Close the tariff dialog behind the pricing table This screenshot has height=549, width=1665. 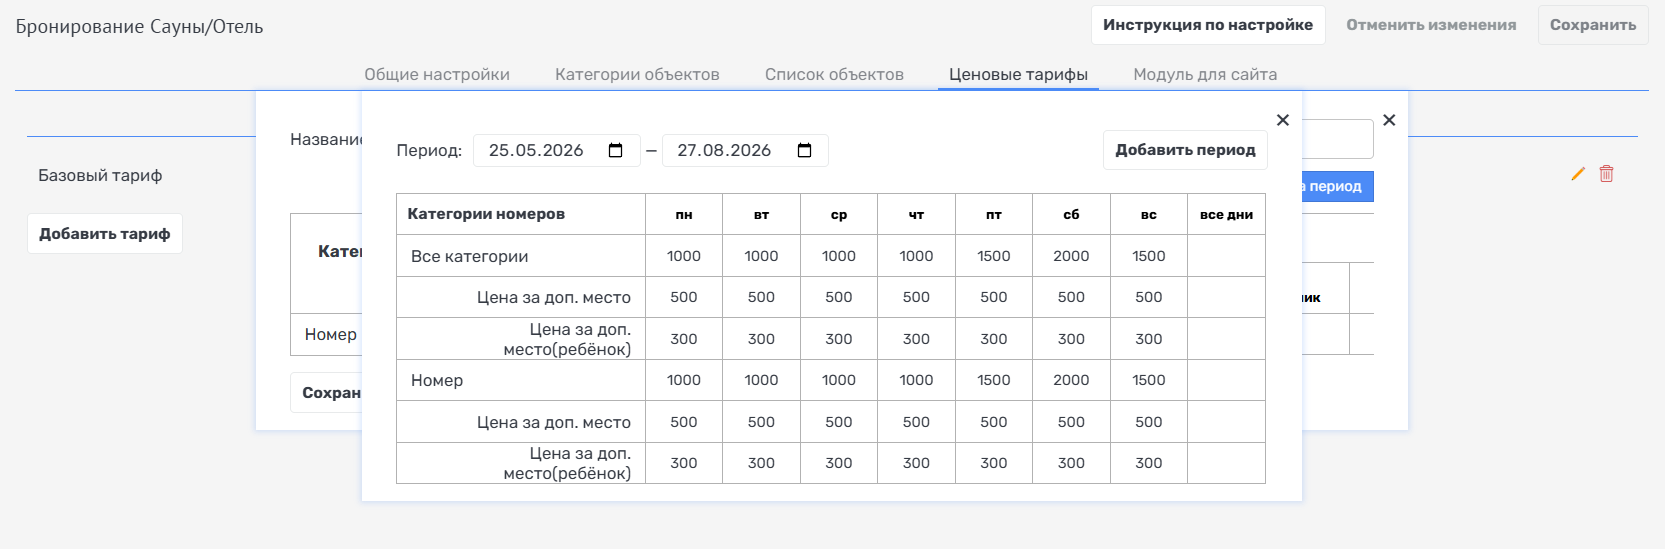point(1389,120)
